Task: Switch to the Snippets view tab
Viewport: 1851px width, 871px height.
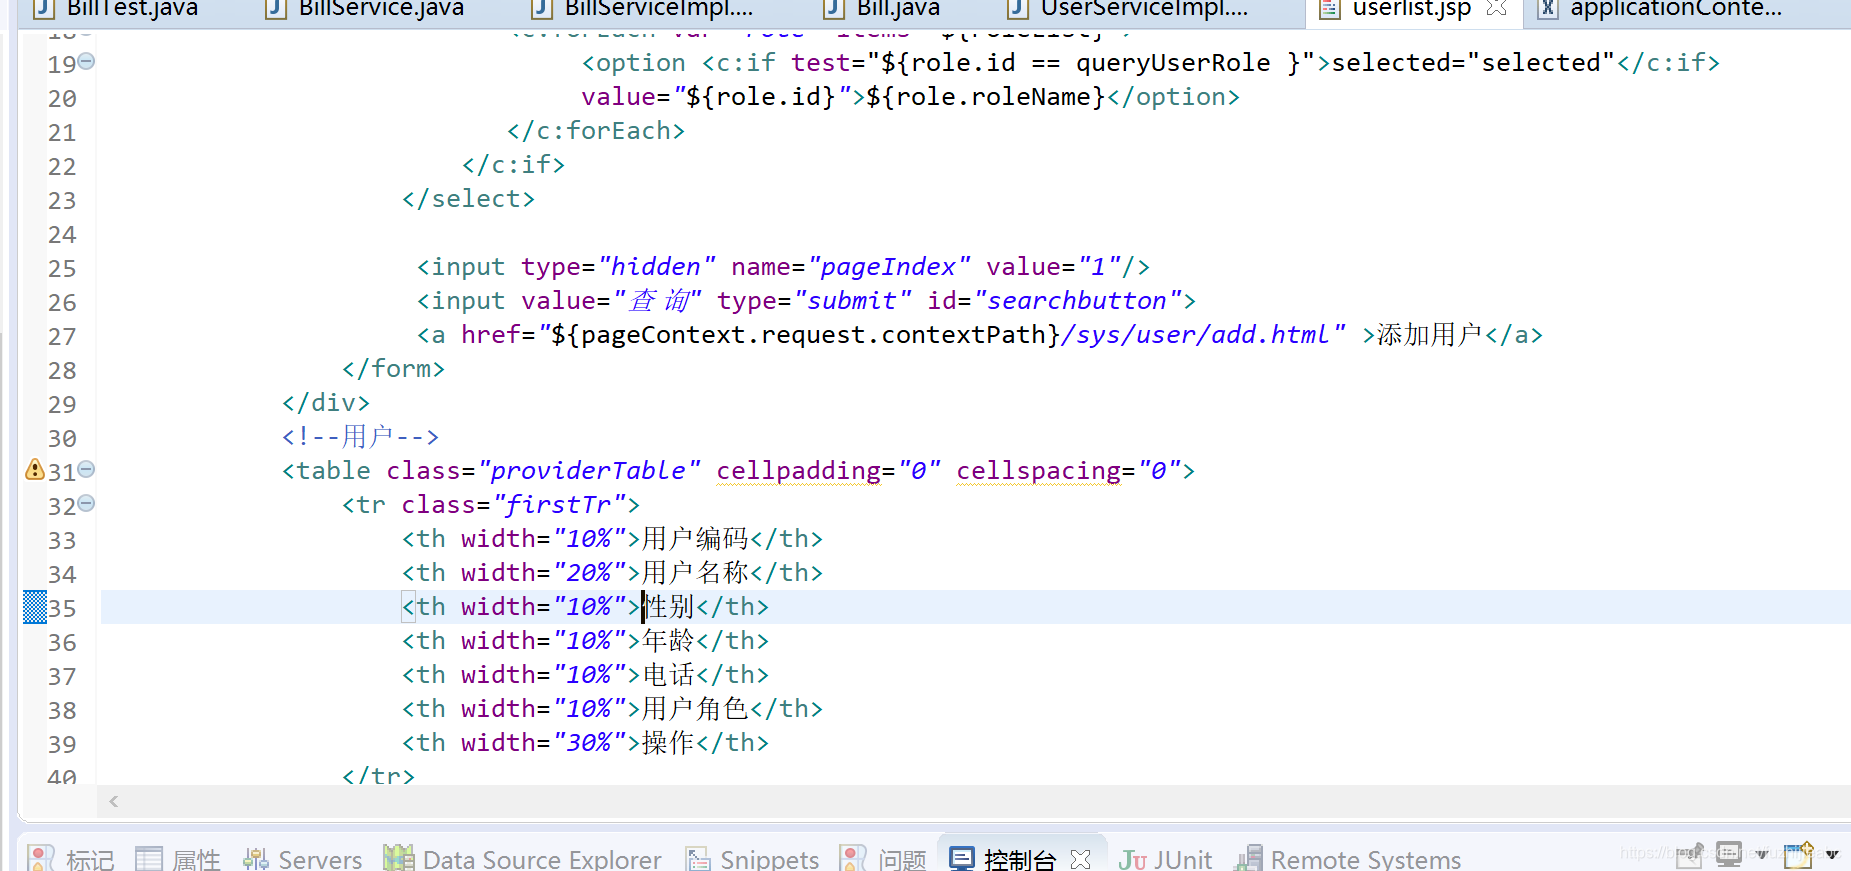Action: point(769,860)
